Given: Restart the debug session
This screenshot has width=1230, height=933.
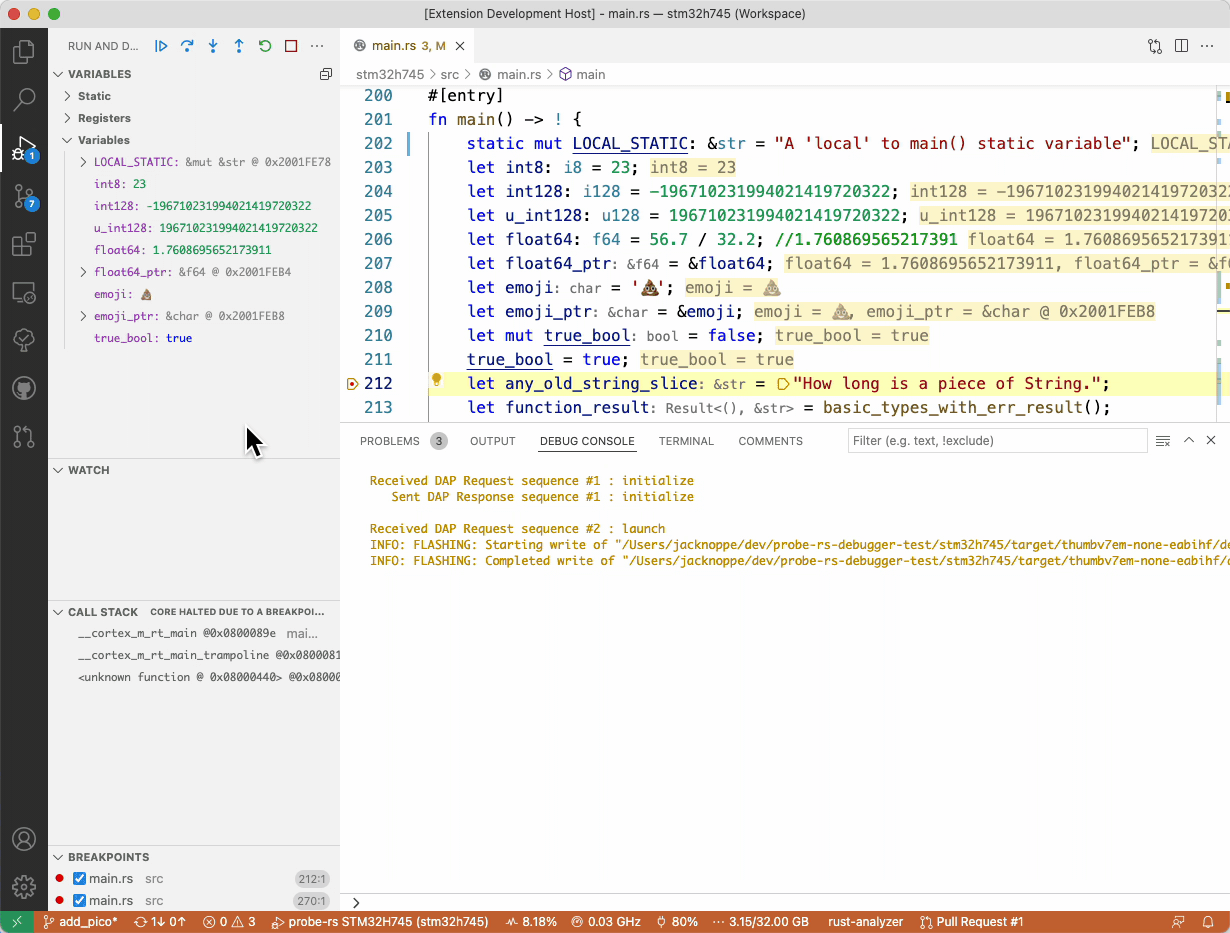Looking at the screenshot, I should (265, 46).
